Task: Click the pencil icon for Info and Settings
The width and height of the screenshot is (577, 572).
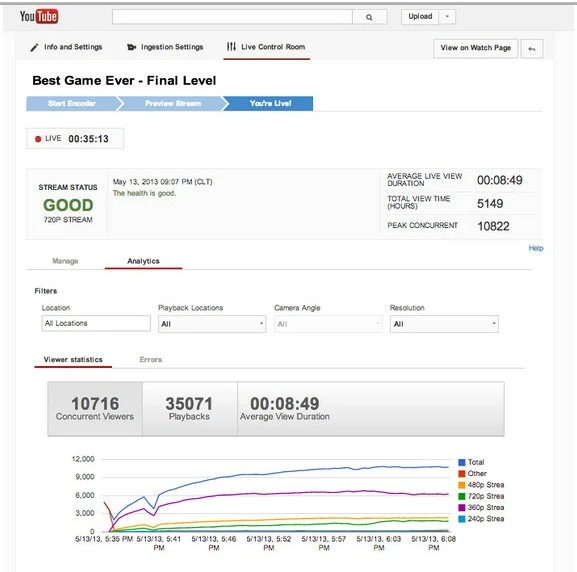Action: click(x=34, y=47)
